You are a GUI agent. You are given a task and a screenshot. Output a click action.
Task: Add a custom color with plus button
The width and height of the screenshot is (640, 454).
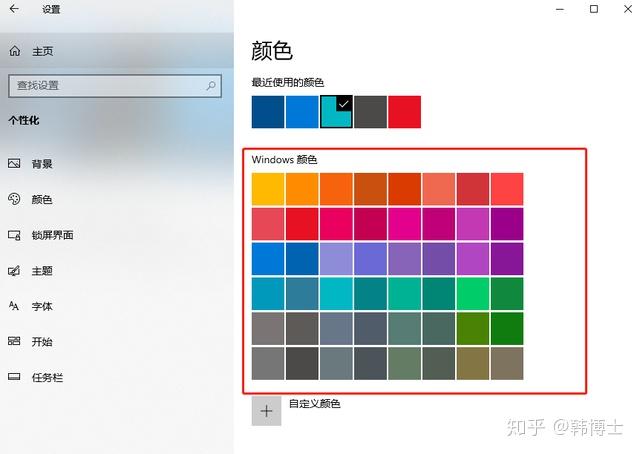tap(267, 411)
